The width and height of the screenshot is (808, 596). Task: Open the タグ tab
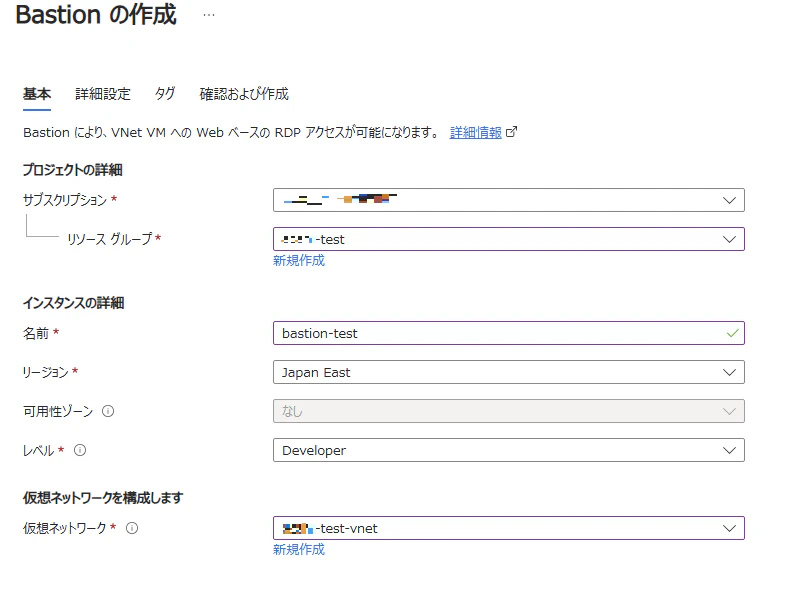(x=165, y=94)
